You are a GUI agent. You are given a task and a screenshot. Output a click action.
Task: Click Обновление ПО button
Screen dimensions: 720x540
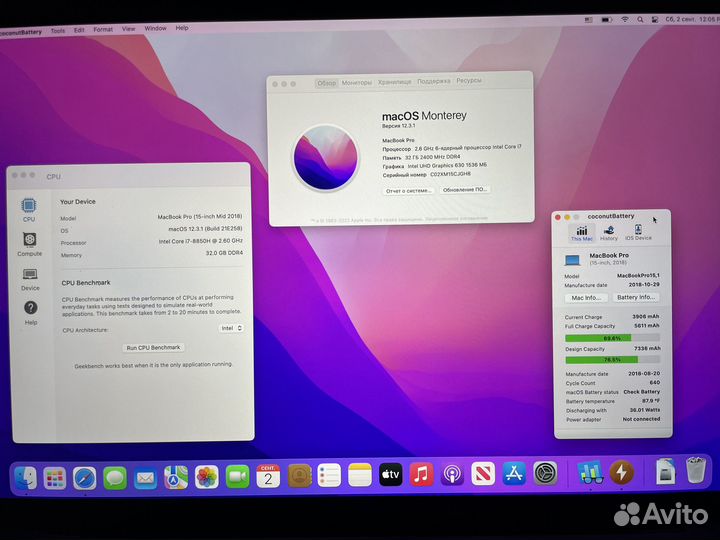click(465, 189)
